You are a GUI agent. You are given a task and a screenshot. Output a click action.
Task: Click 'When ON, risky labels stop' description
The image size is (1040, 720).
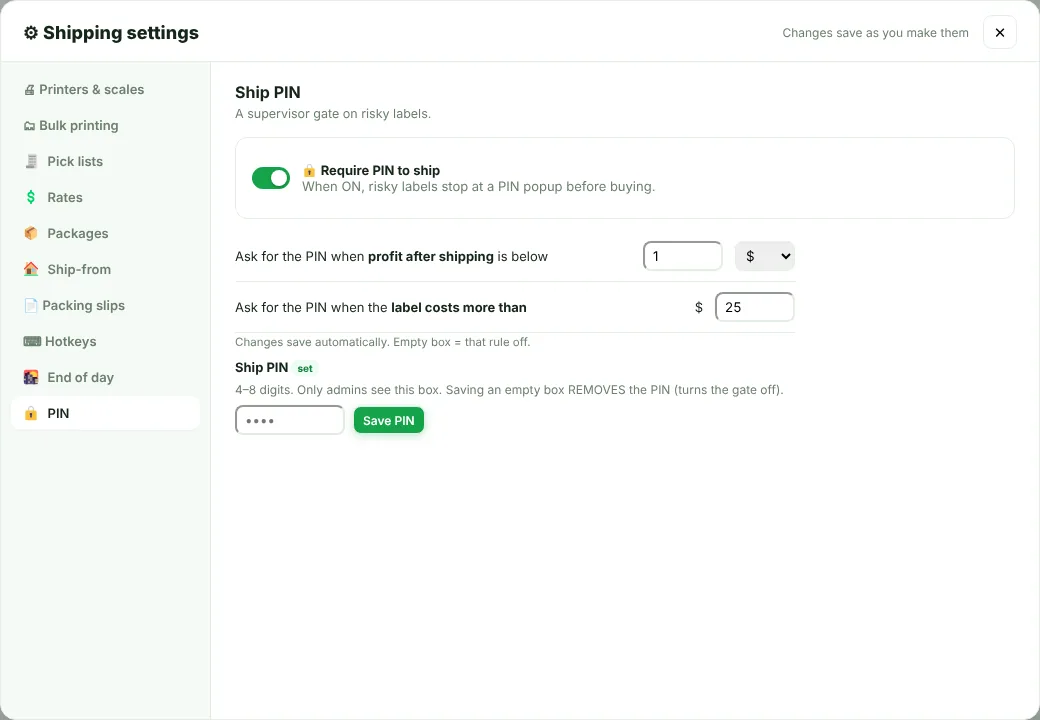pyautogui.click(x=478, y=187)
